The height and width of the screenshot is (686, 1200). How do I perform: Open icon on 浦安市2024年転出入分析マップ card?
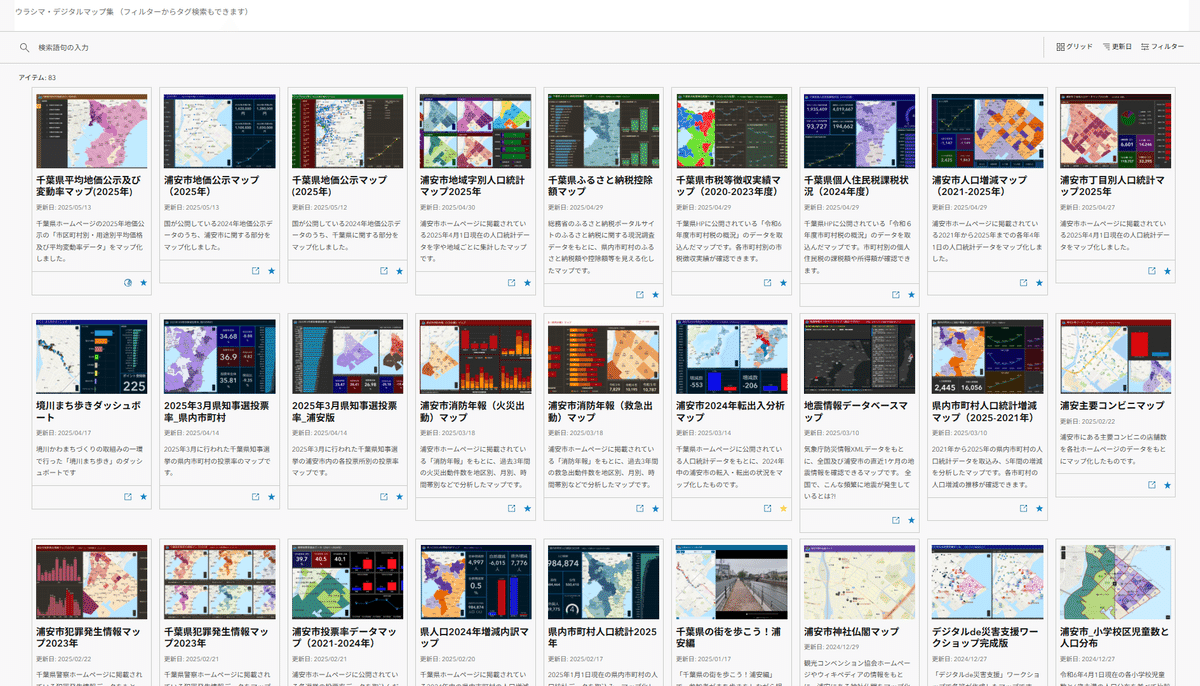768,508
